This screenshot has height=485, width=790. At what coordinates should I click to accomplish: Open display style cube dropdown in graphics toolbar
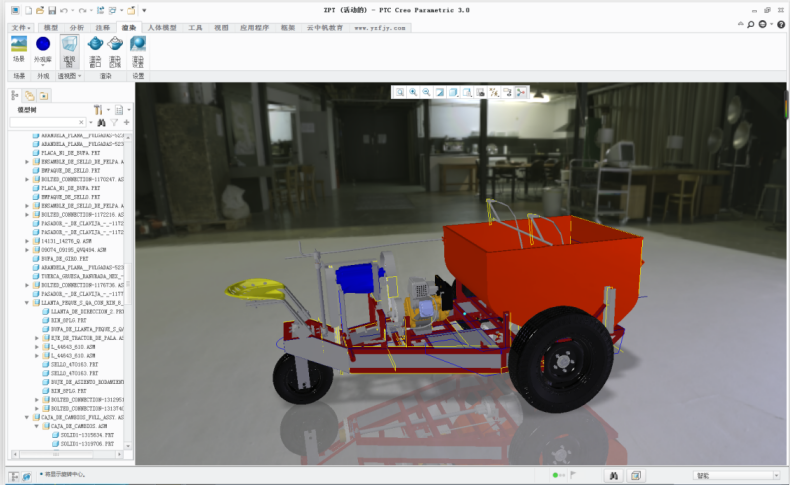(x=453, y=92)
